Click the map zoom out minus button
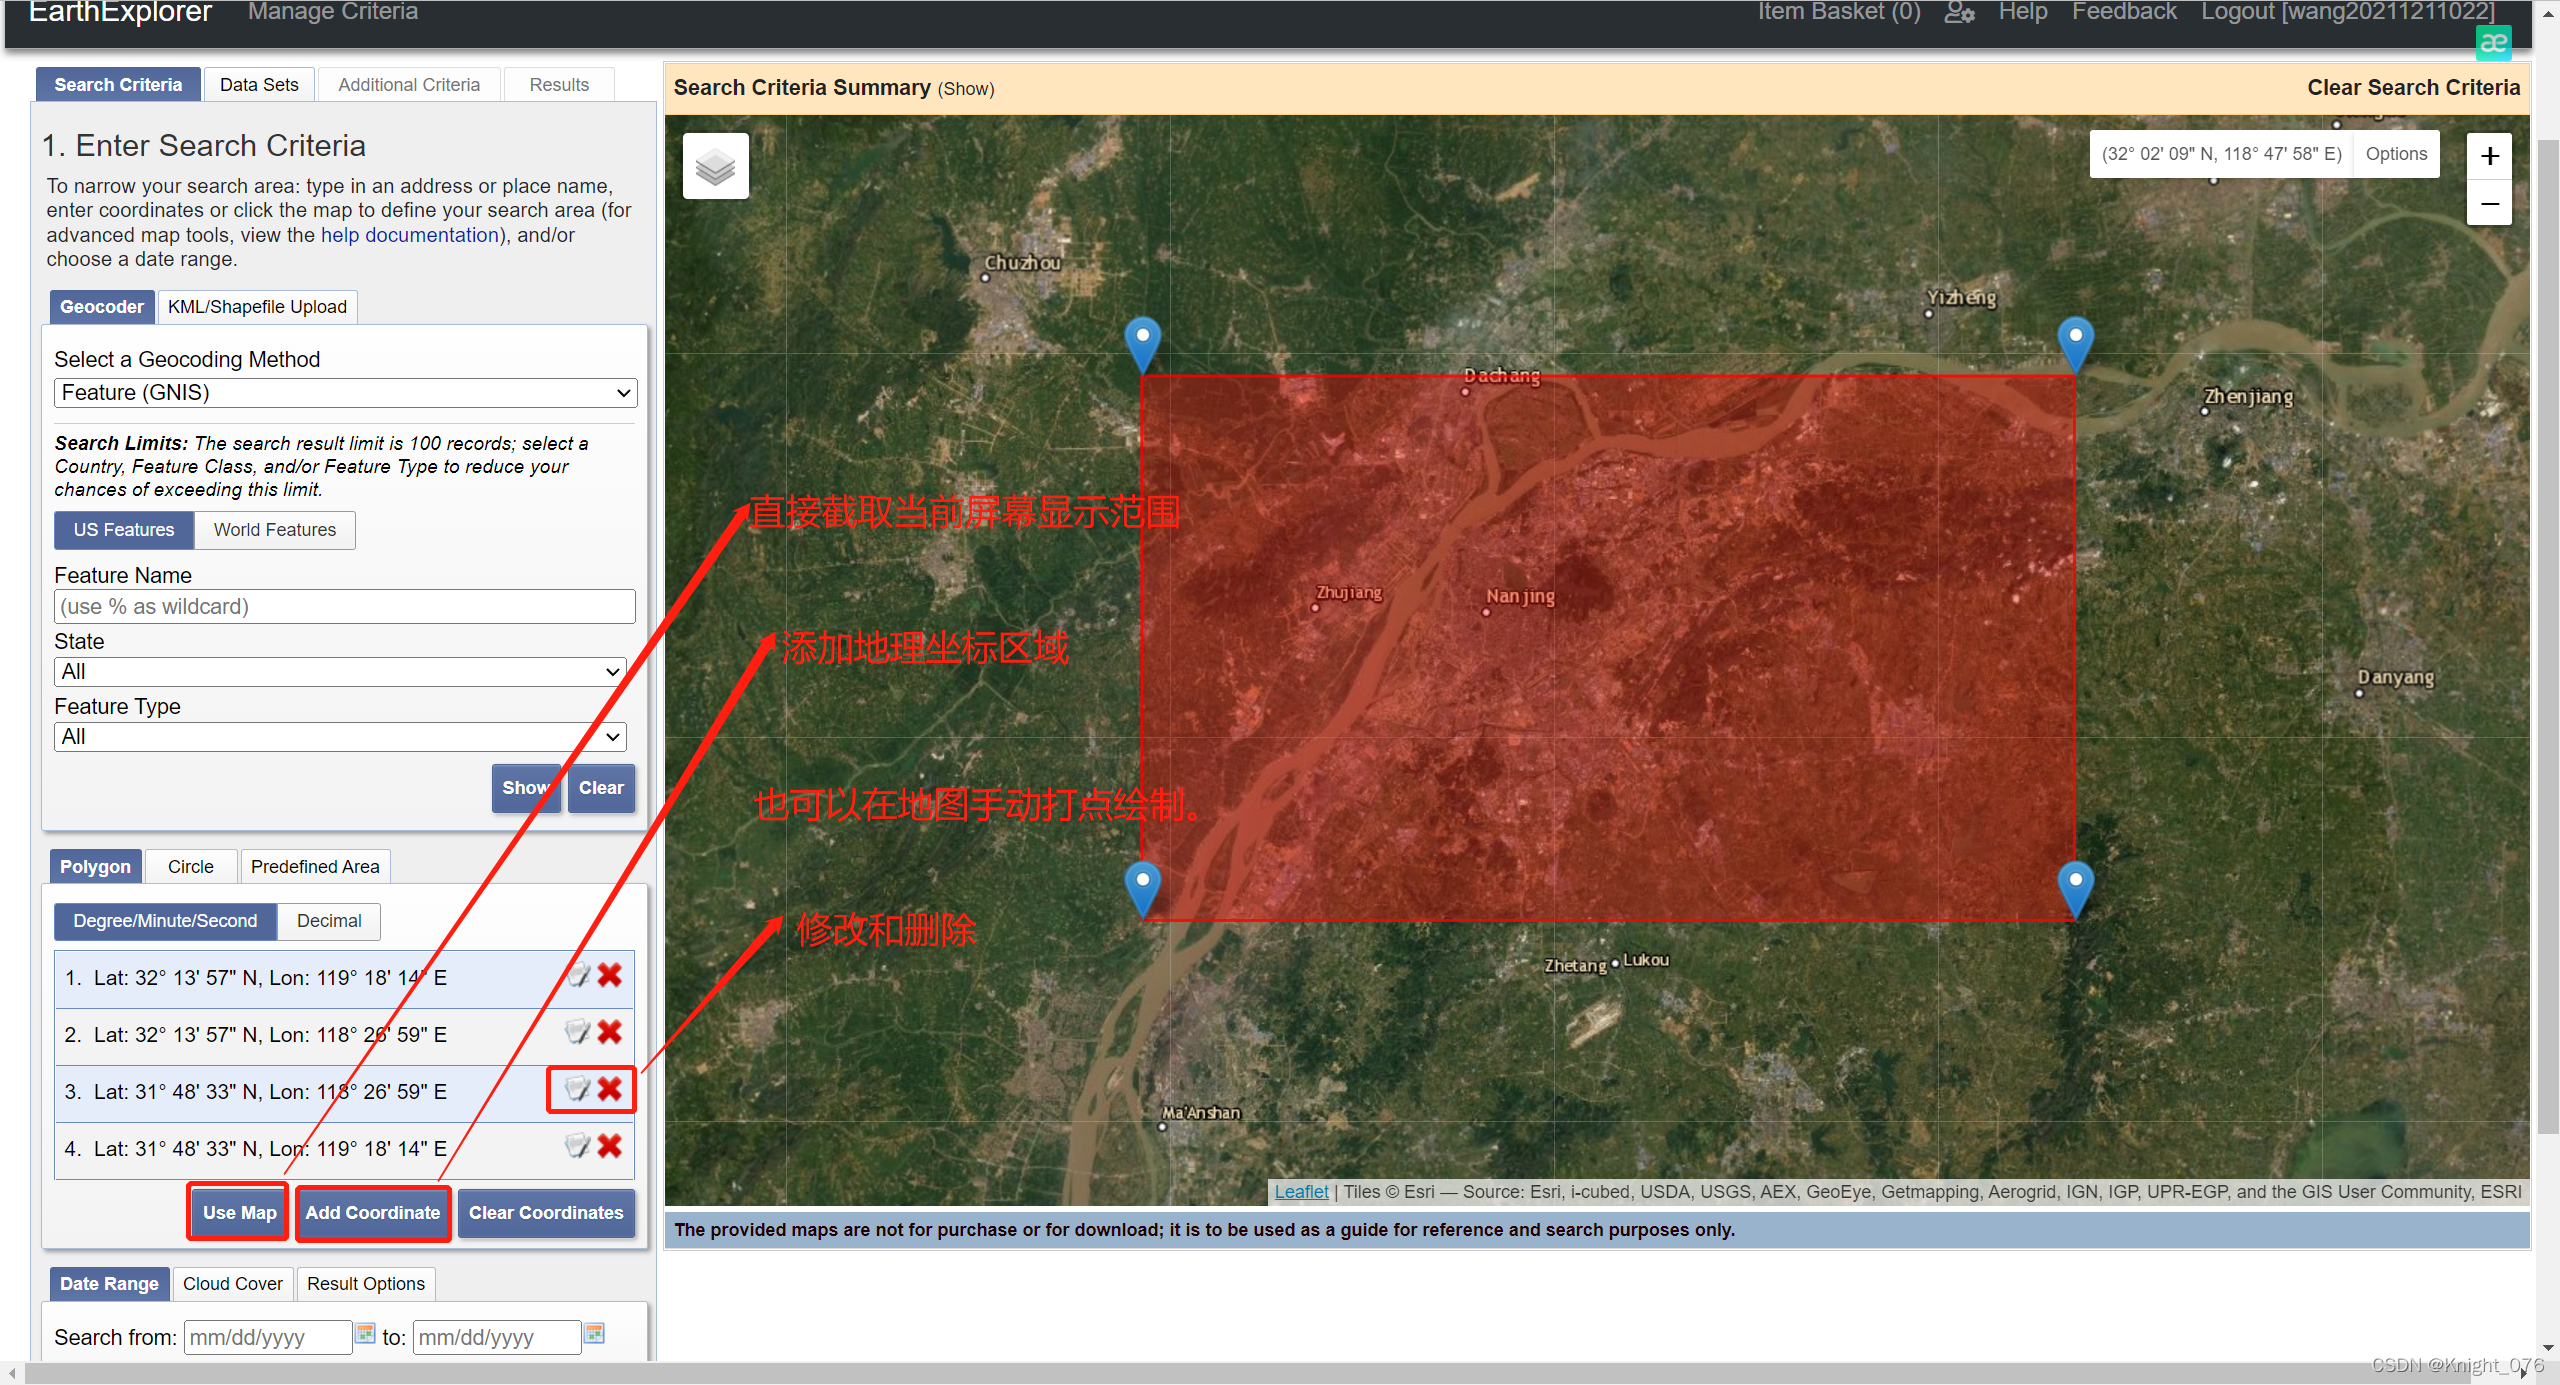This screenshot has width=2560, height=1385. (x=2489, y=204)
